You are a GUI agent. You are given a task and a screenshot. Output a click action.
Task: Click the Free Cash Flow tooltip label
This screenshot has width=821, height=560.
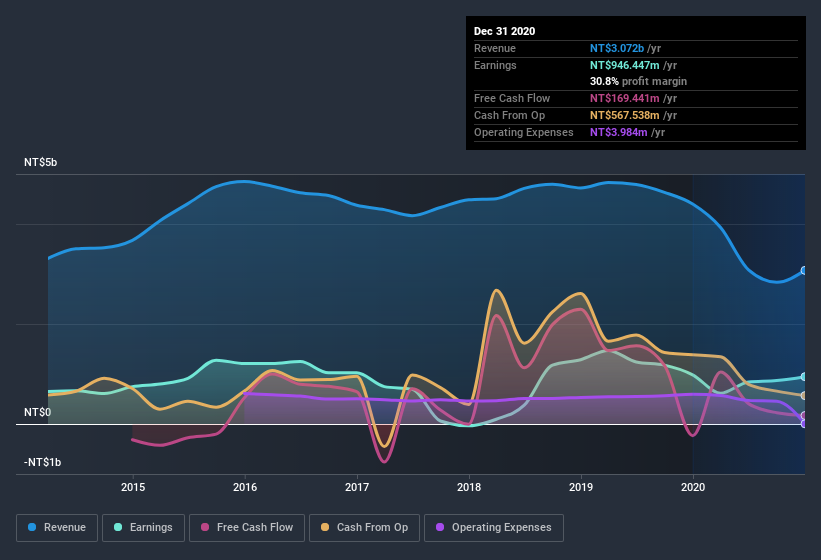[x=512, y=98]
